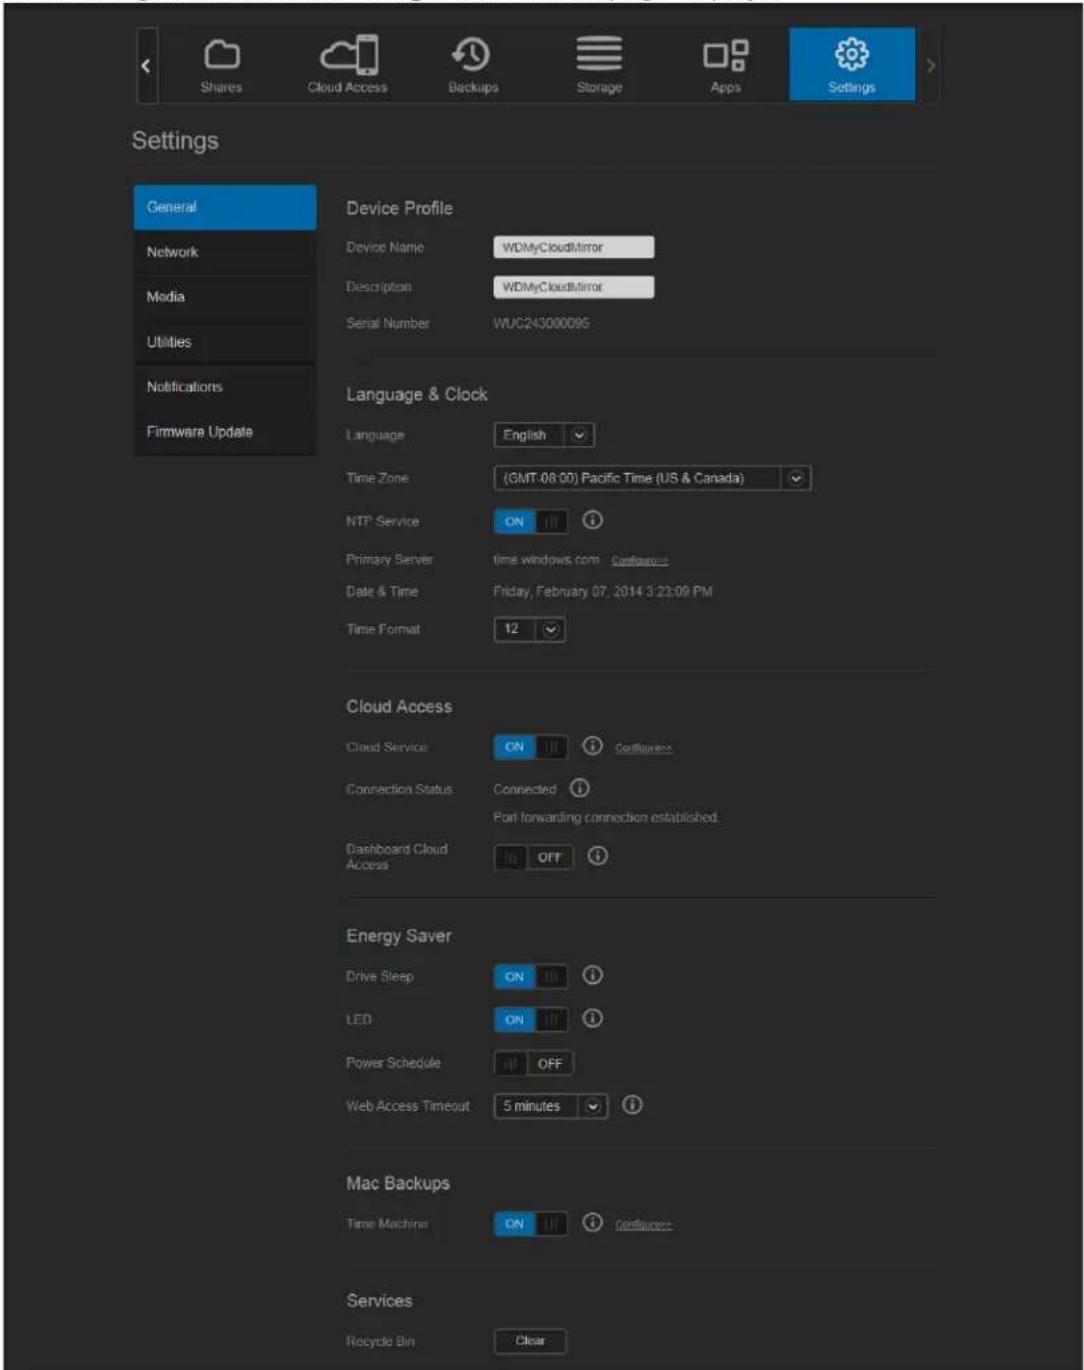The height and width of the screenshot is (1370, 1084).
Task: Open the Web Access Timeout dropdown
Action: point(551,1106)
